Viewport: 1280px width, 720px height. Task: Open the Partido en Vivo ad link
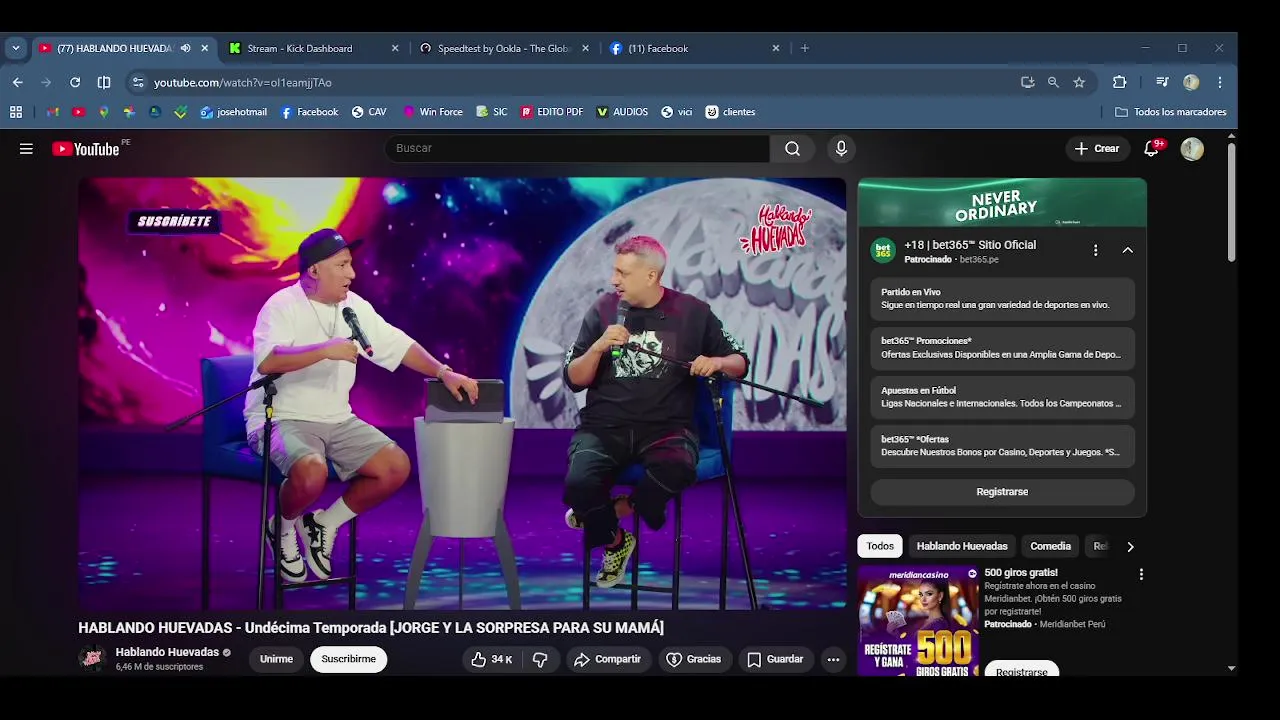point(1002,298)
